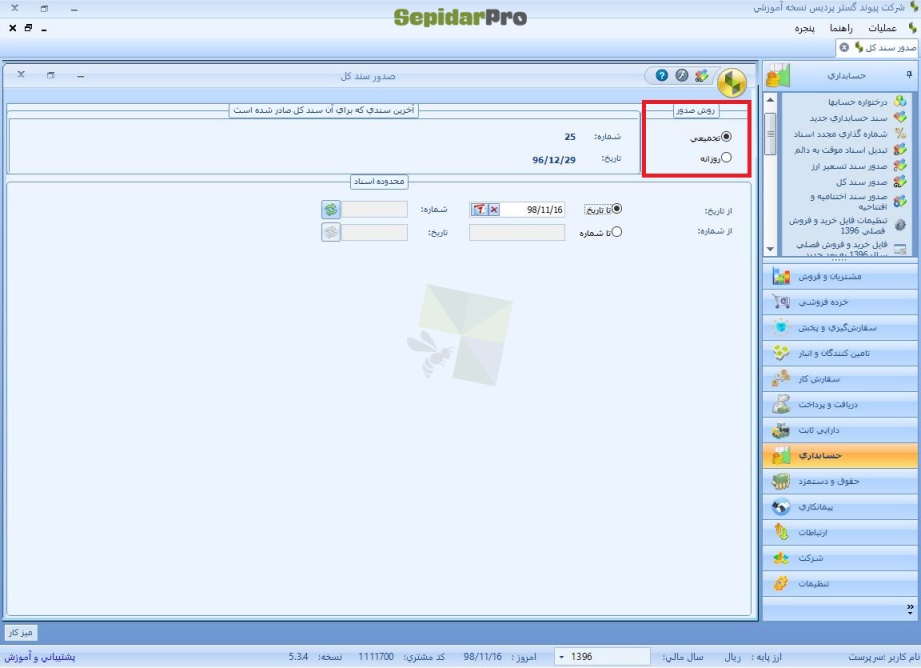Click the disabled تا شماره input field

tap(517, 233)
